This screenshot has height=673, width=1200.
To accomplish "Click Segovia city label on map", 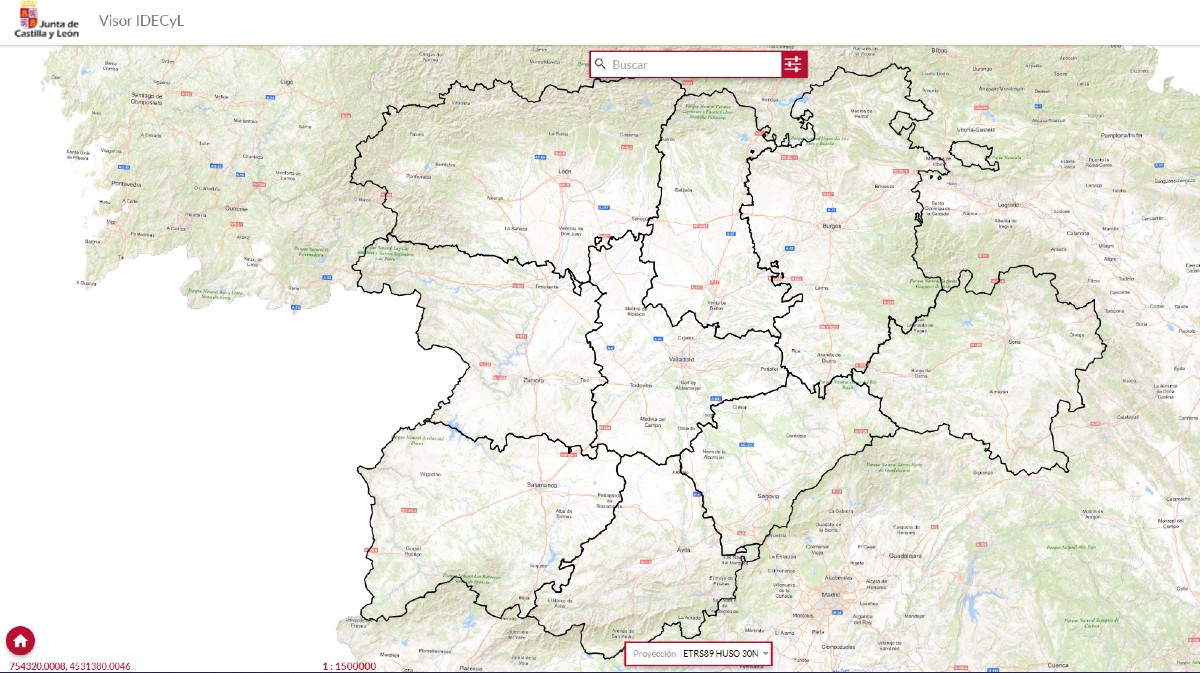I will (769, 495).
